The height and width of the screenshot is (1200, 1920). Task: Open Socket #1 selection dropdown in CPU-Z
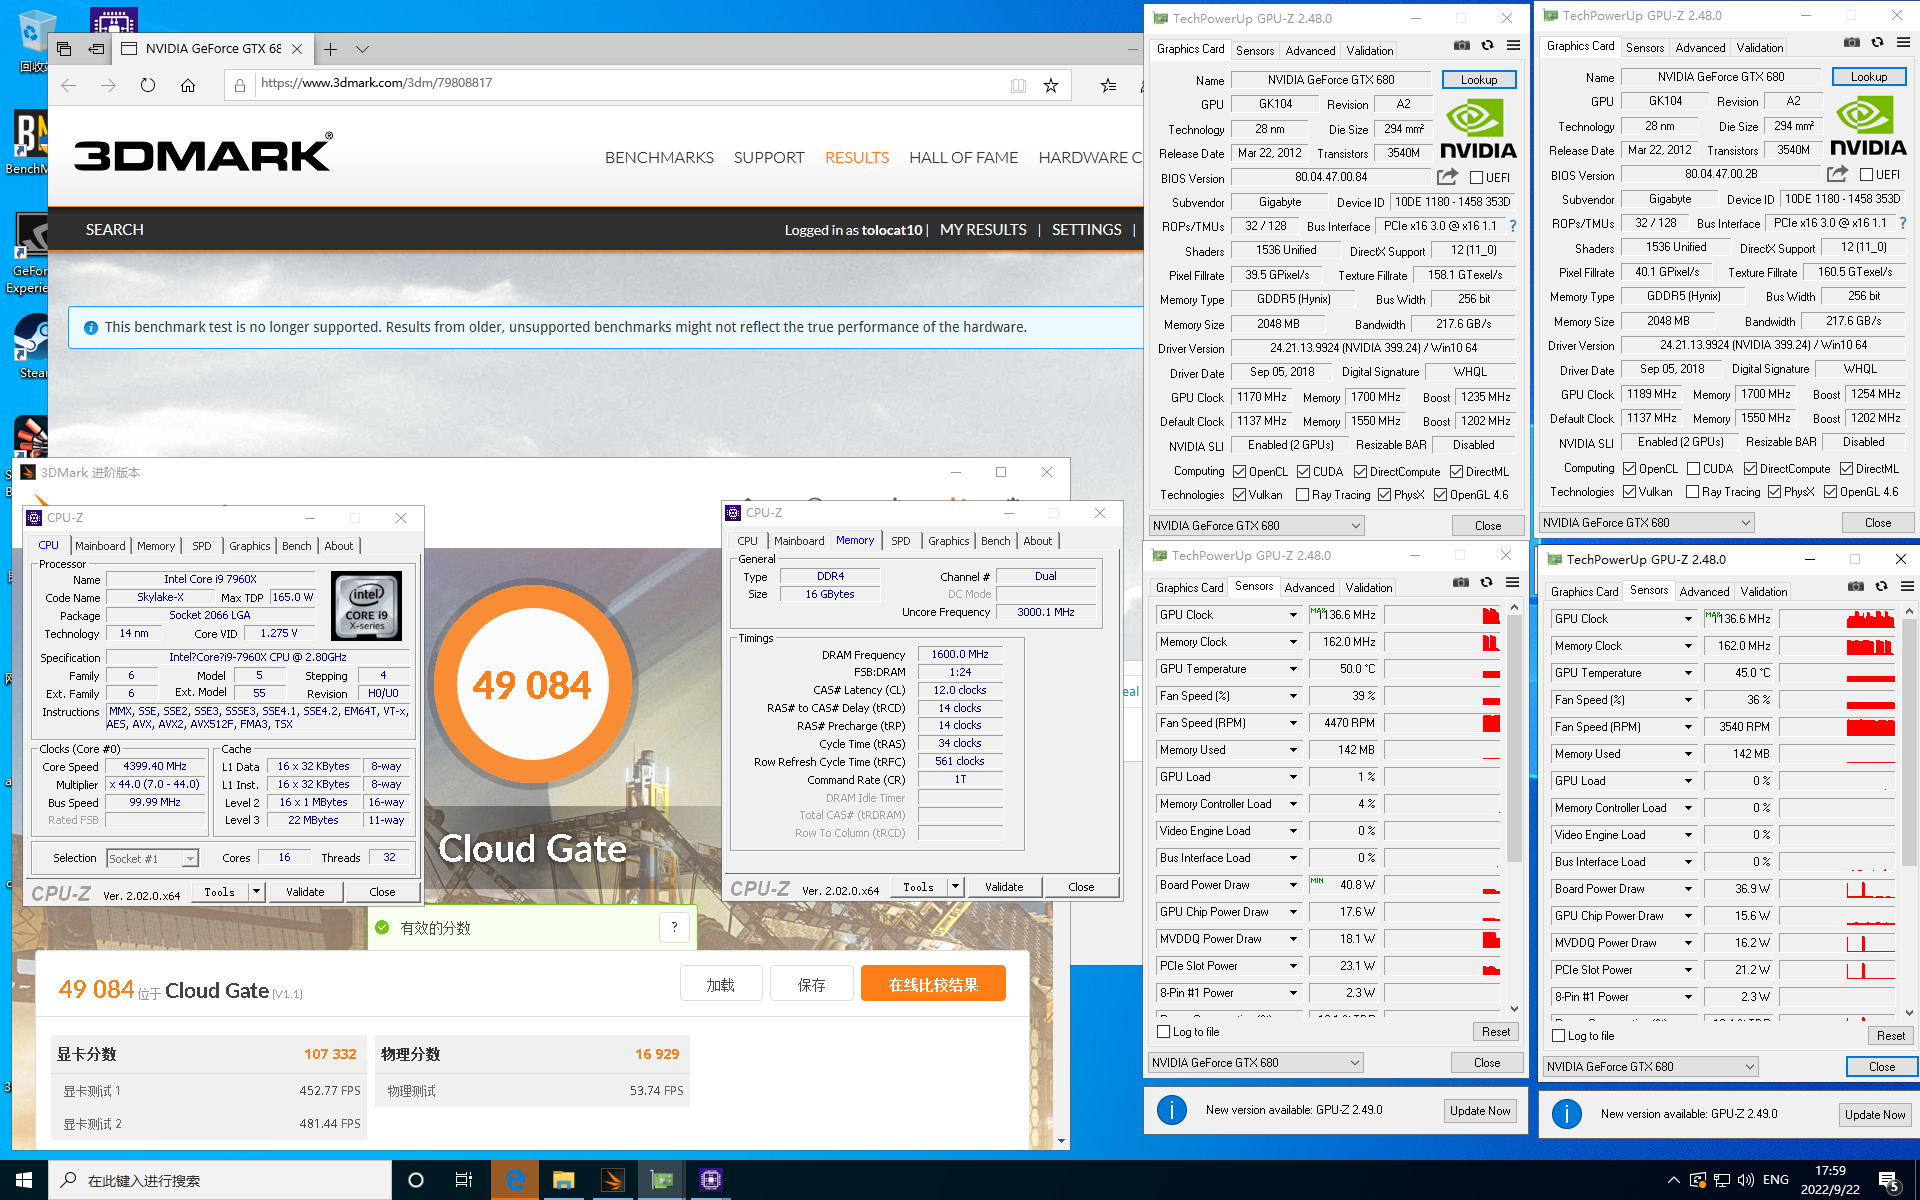pyautogui.click(x=153, y=859)
